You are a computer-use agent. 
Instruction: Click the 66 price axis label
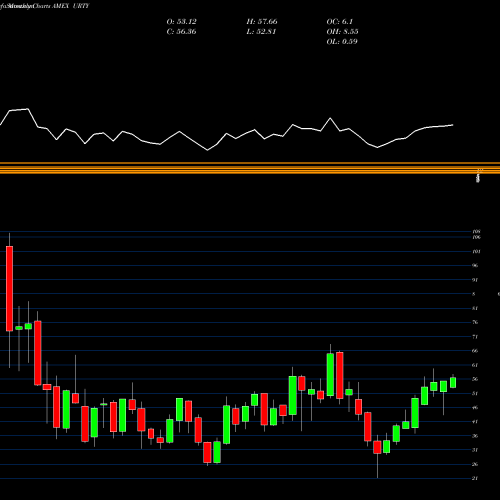tap(475, 351)
